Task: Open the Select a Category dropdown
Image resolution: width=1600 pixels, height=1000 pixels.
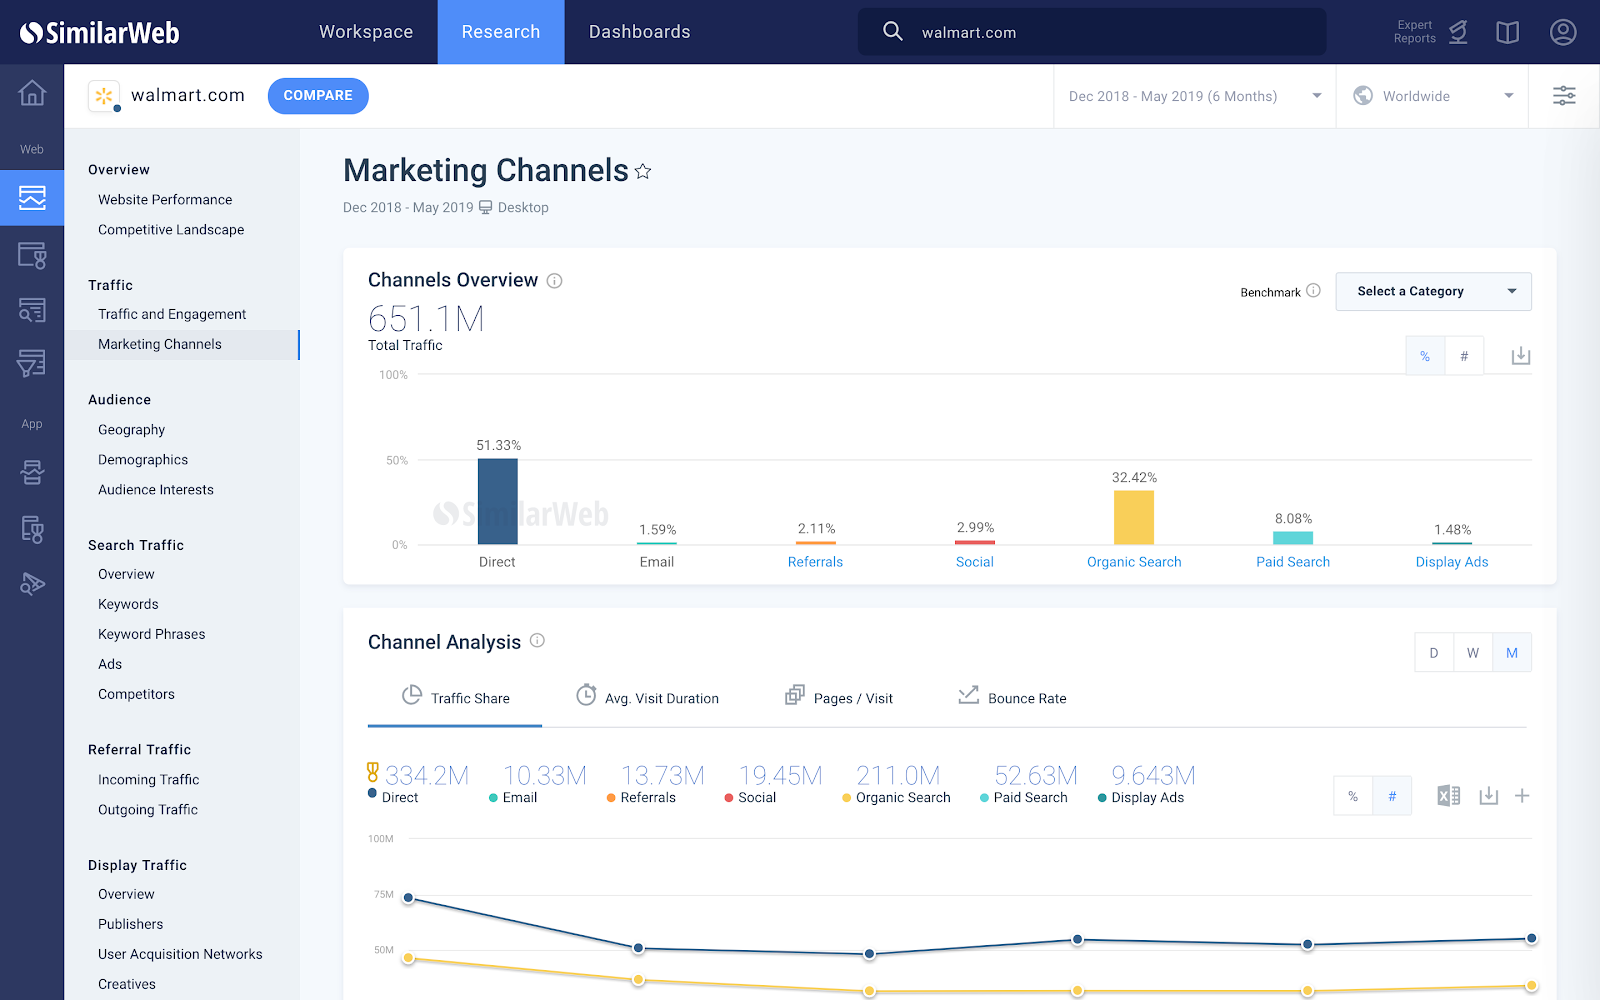Action: [1433, 291]
